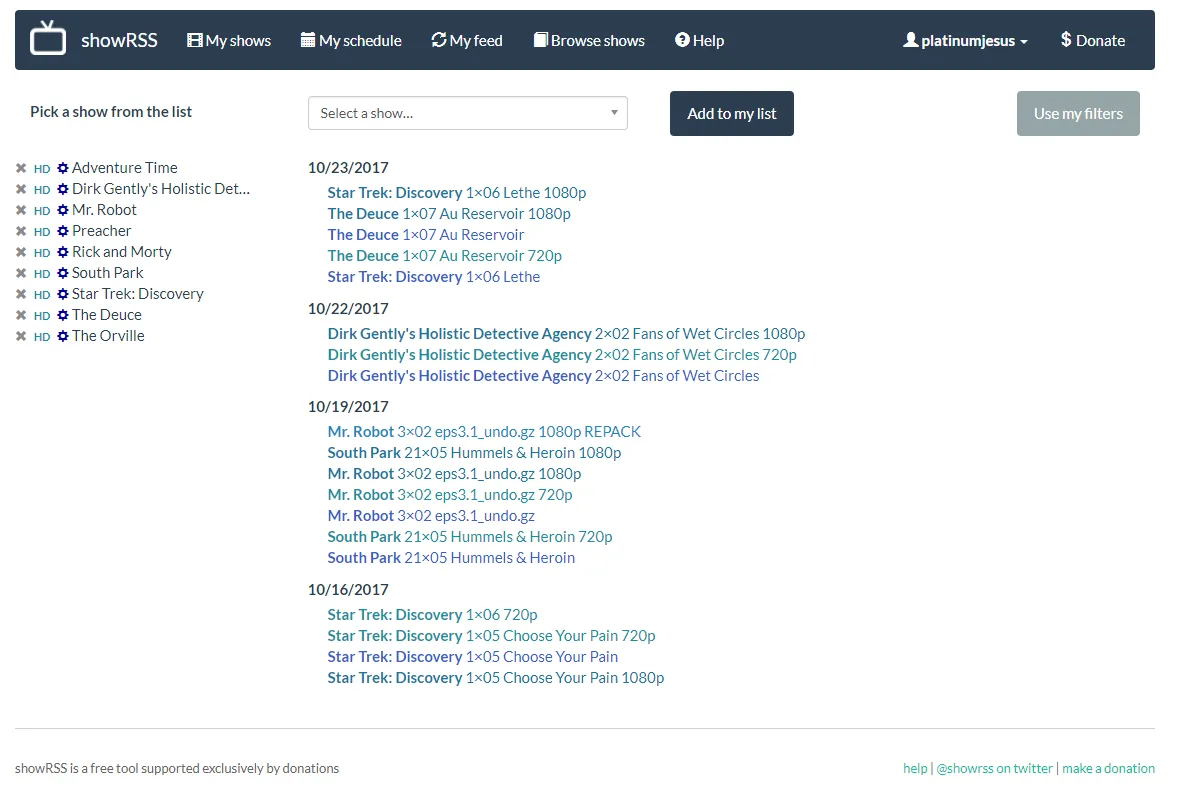Open Browse shows page

coord(589,40)
